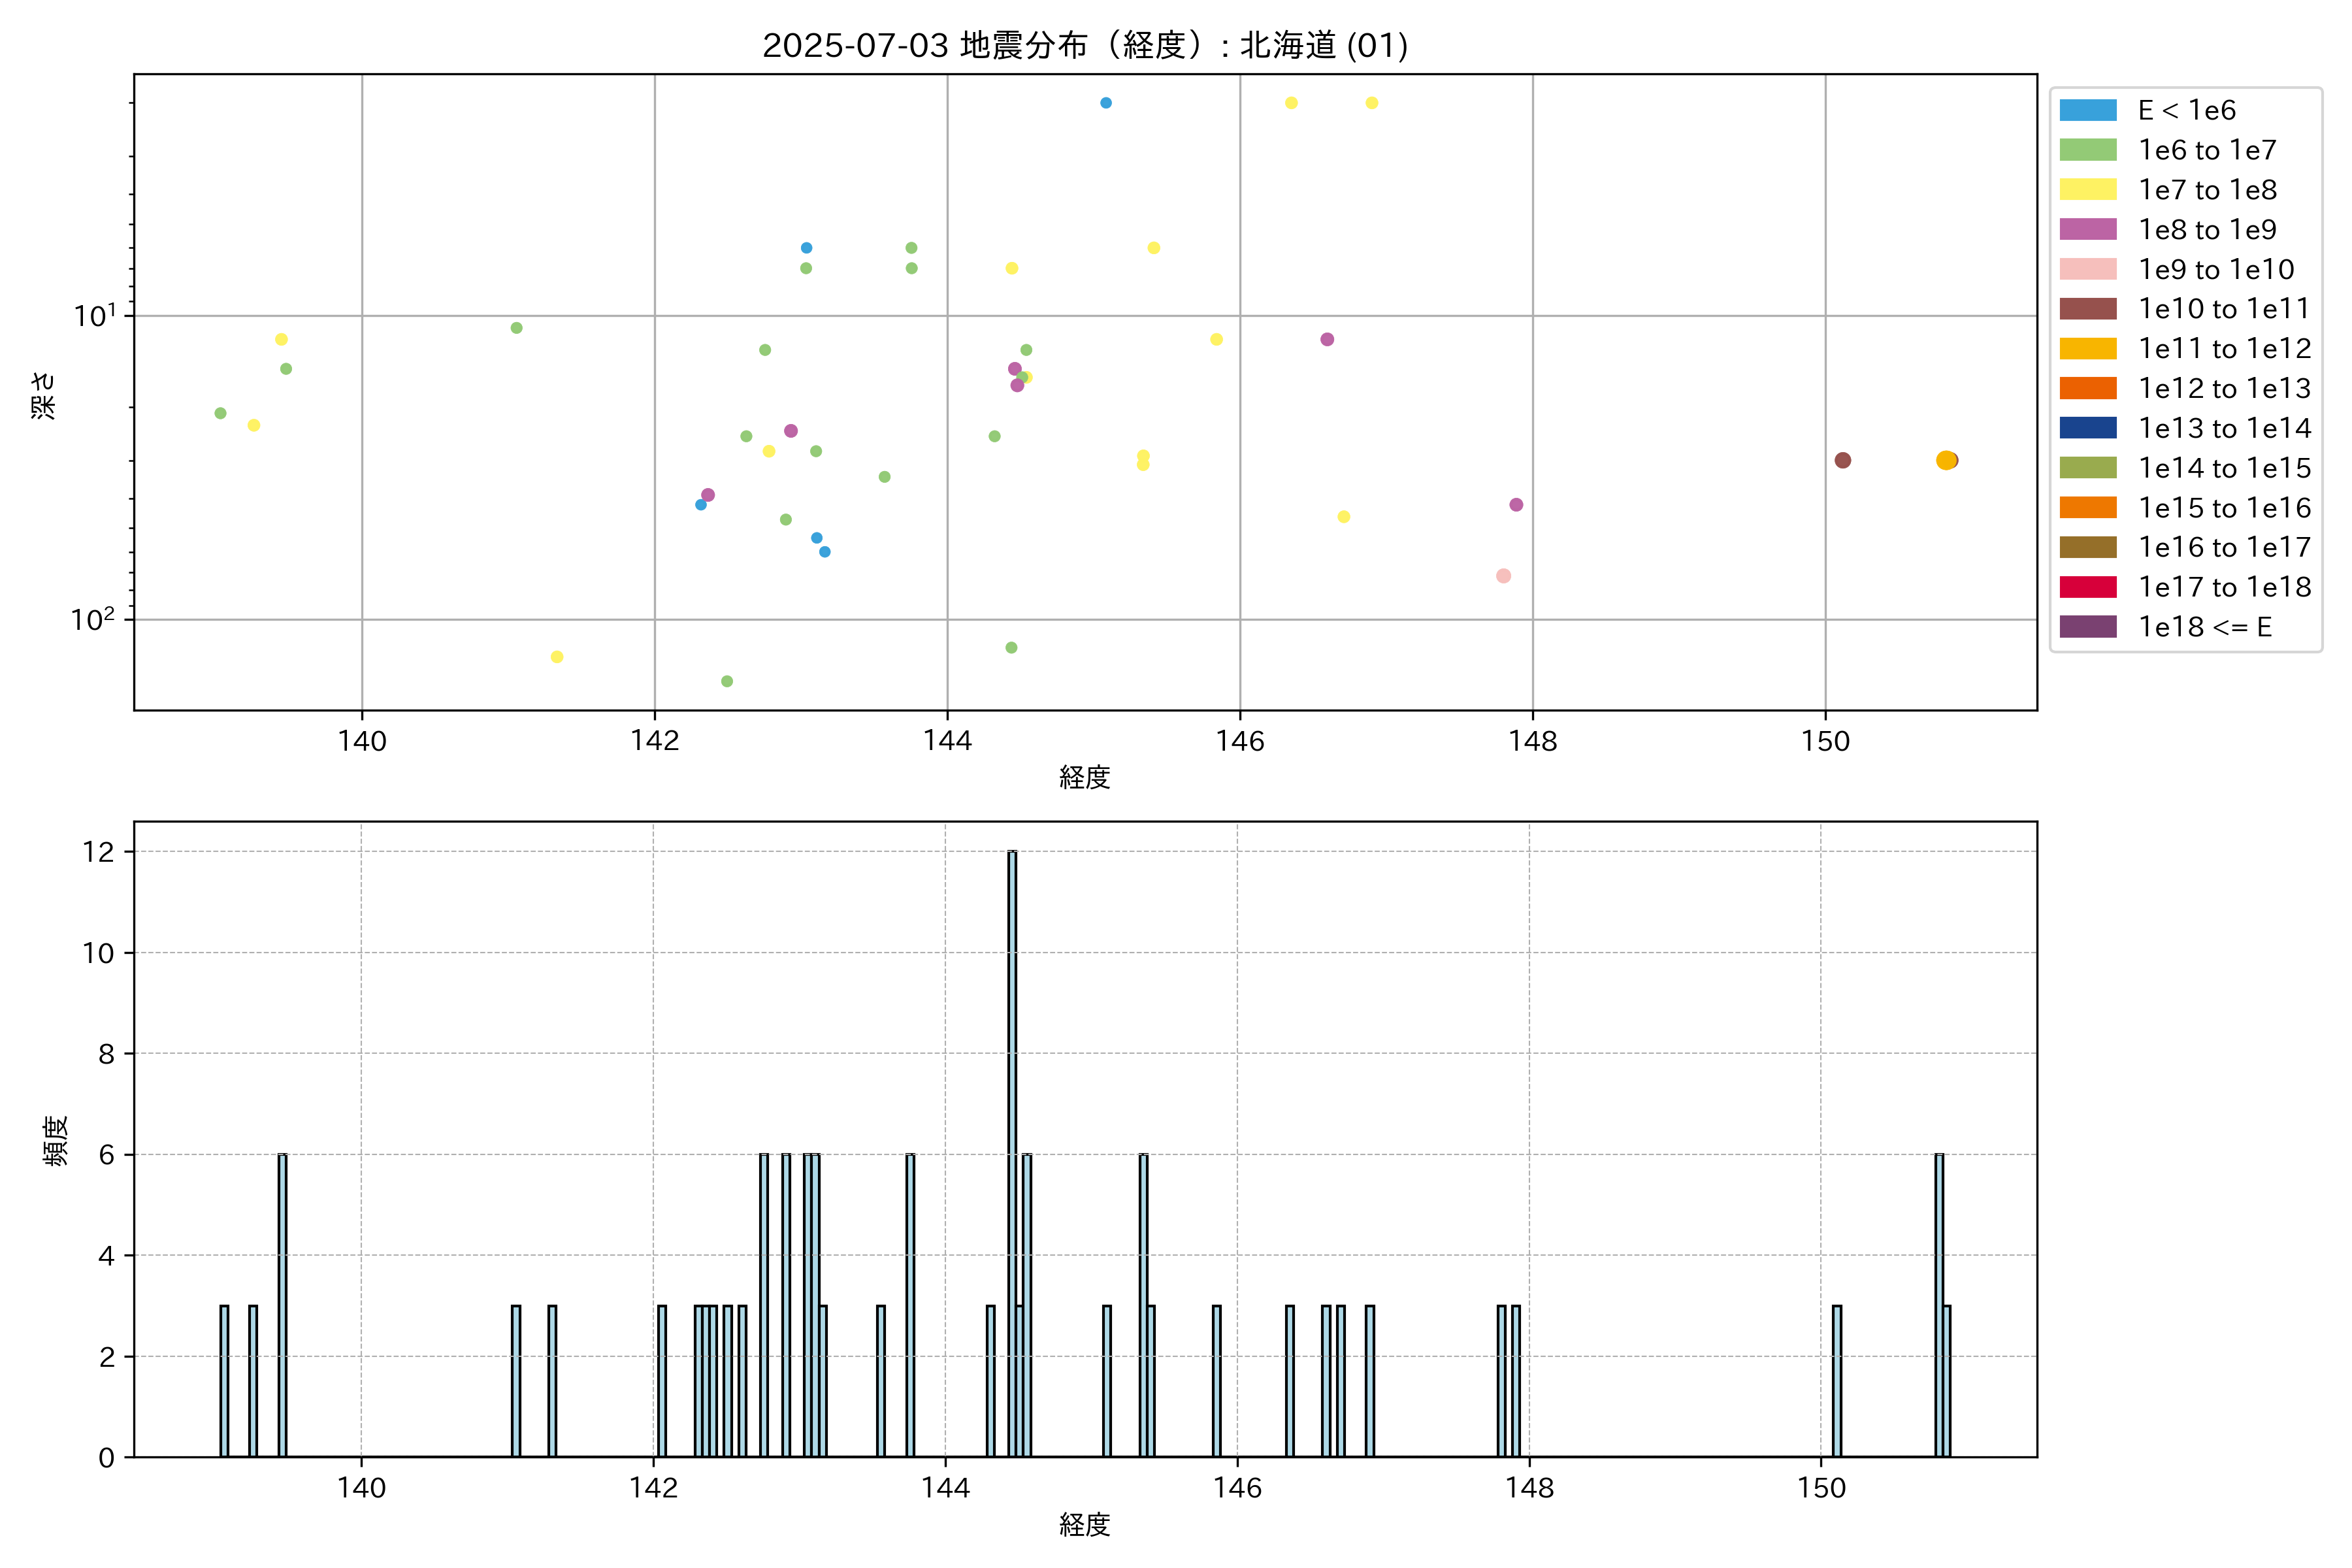Click the blue scatter point at top near 145
Screen dimensions: 2352x1568
1105,103
